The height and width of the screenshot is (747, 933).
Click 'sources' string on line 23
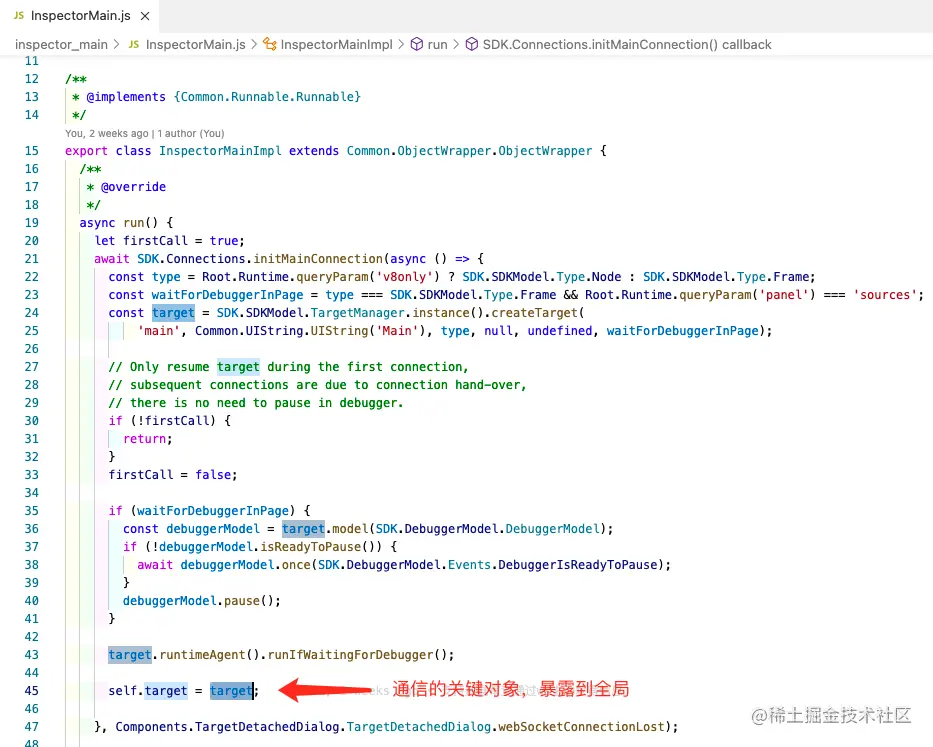coord(885,295)
